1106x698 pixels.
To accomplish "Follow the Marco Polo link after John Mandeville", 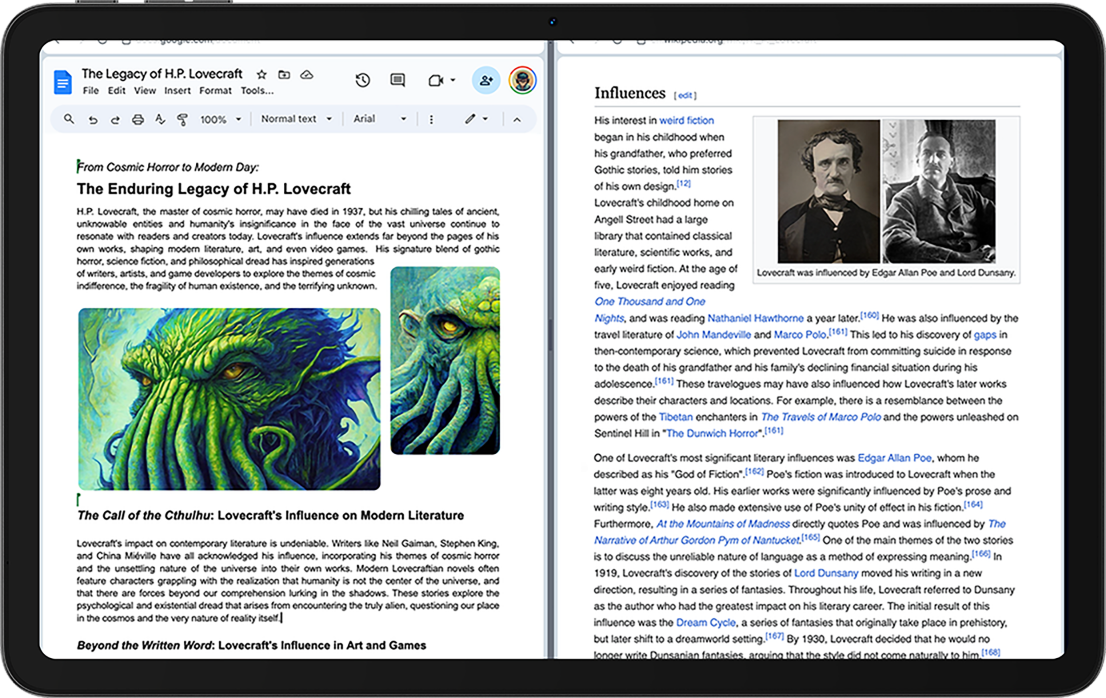I will [800, 335].
